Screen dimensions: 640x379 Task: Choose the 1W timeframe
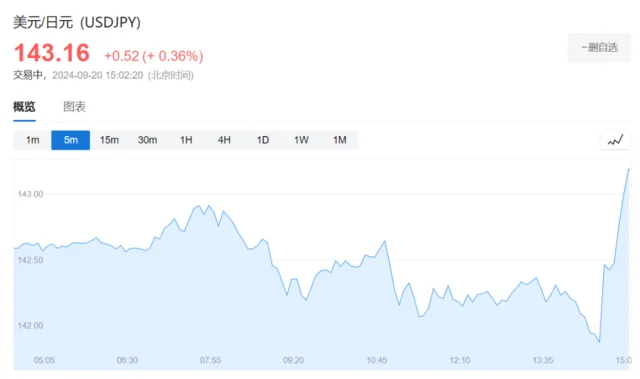pos(301,140)
